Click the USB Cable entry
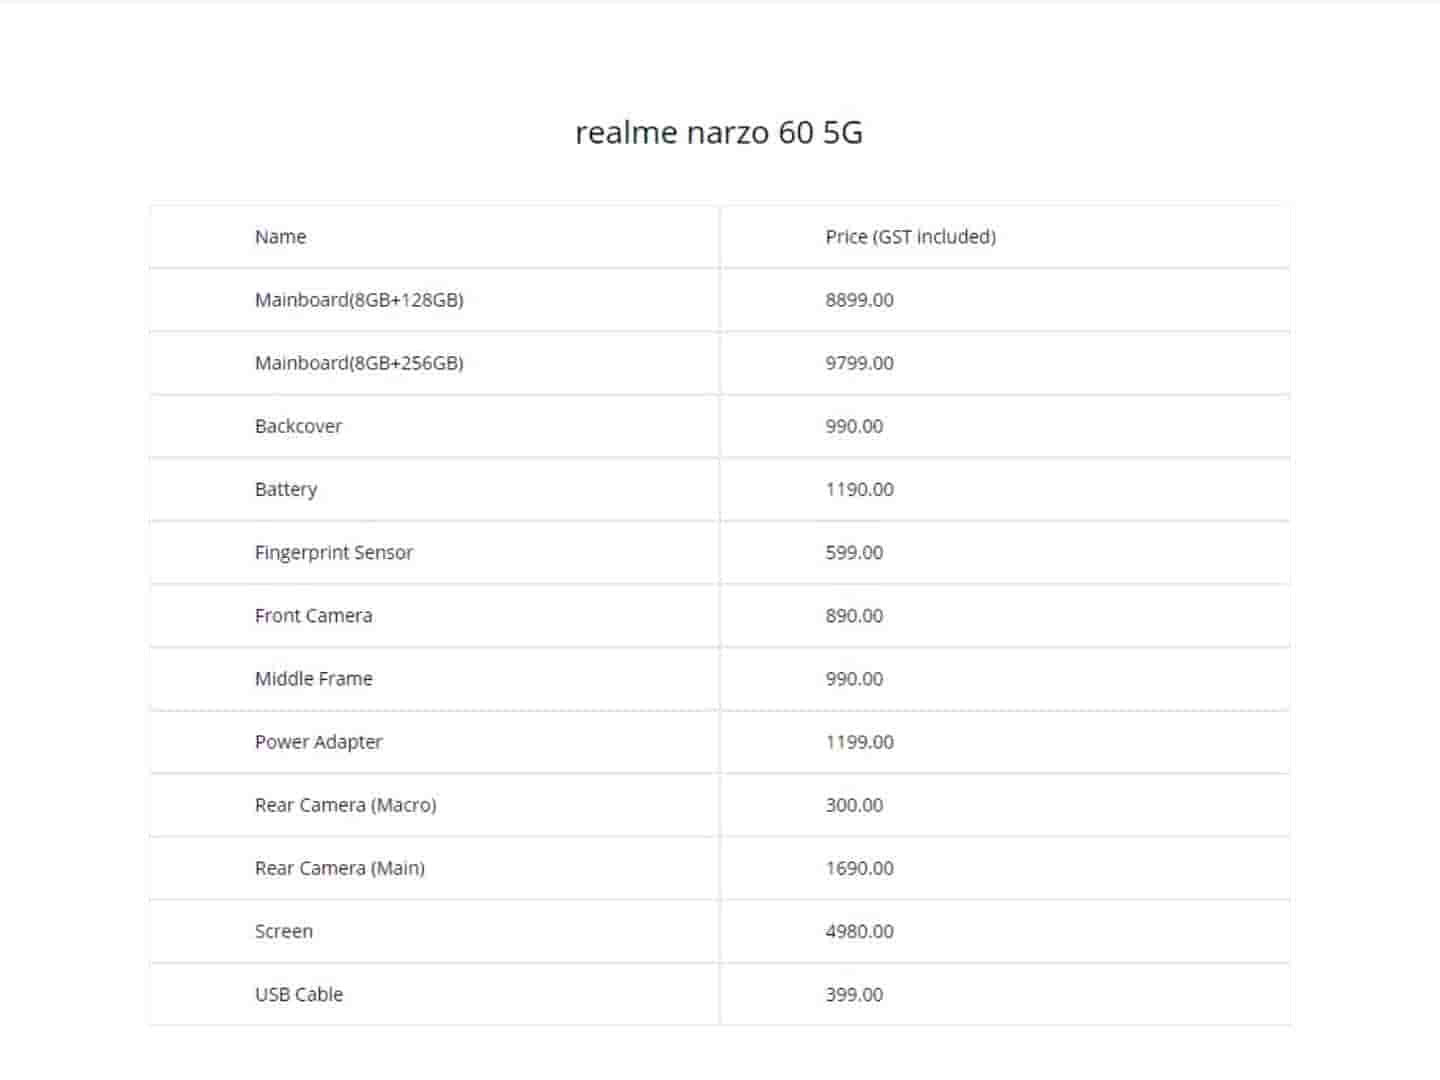 (x=299, y=994)
